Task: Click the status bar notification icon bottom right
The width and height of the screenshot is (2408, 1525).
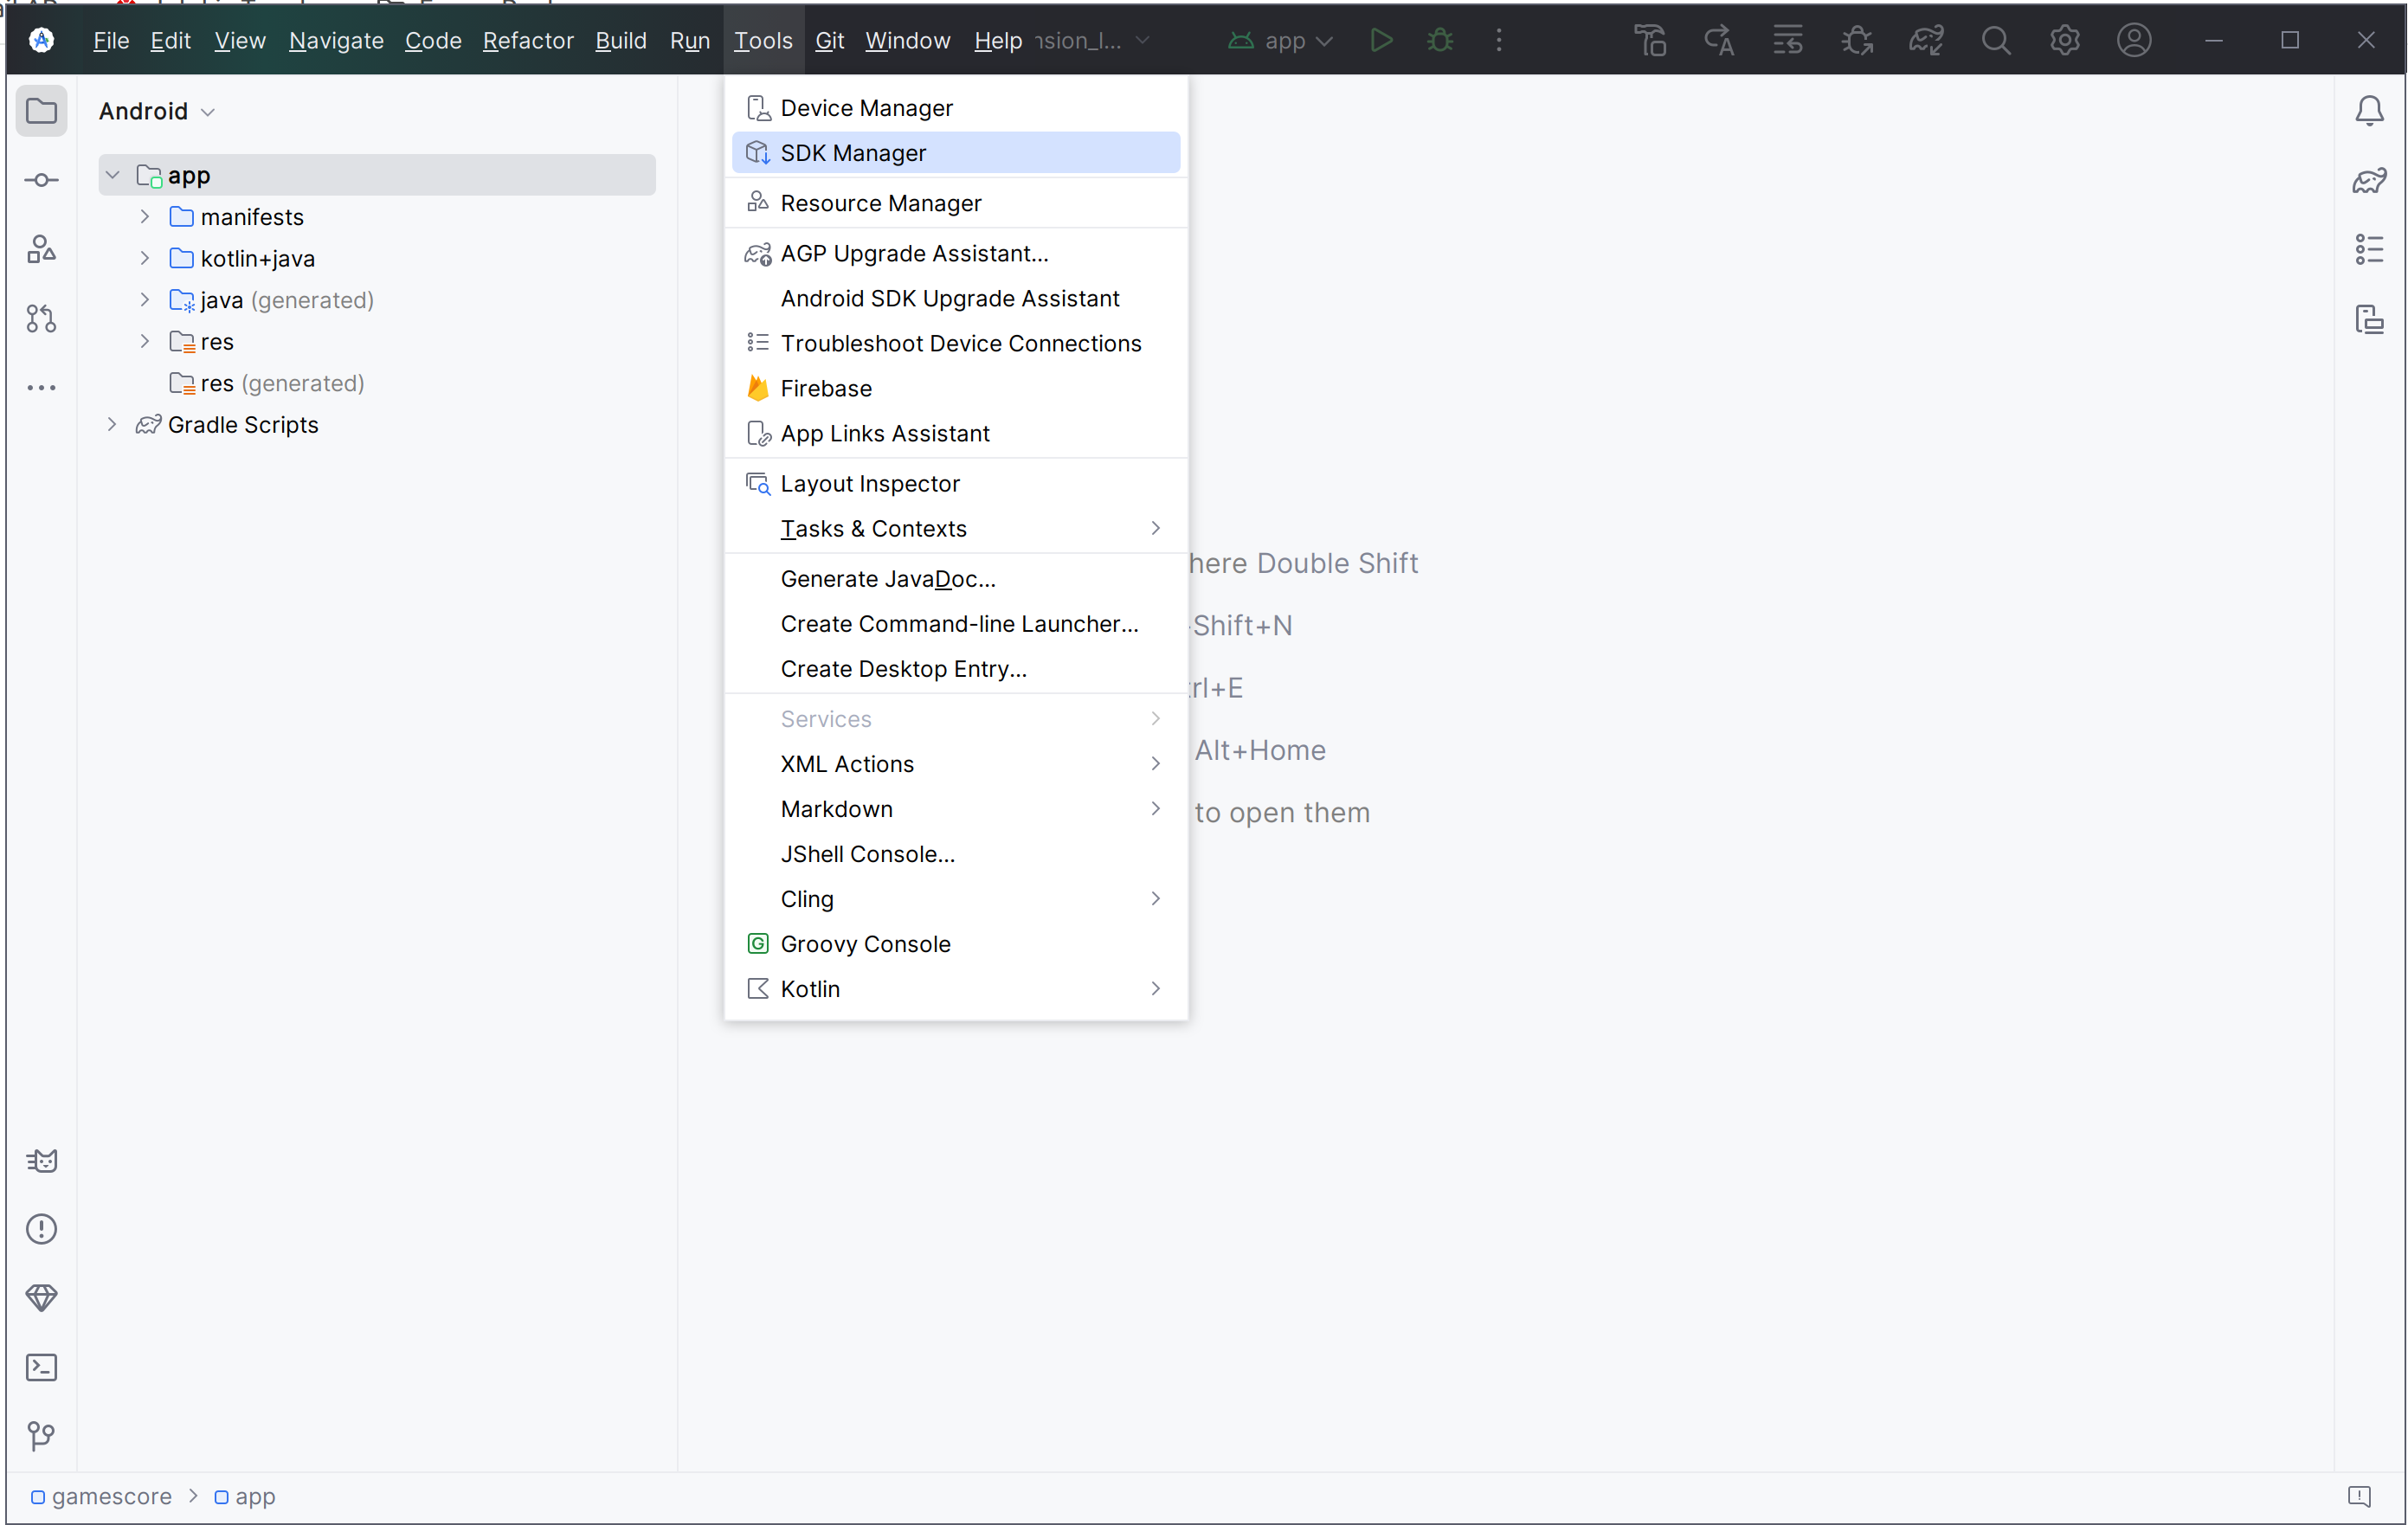Action: pyautogui.click(x=2359, y=1496)
